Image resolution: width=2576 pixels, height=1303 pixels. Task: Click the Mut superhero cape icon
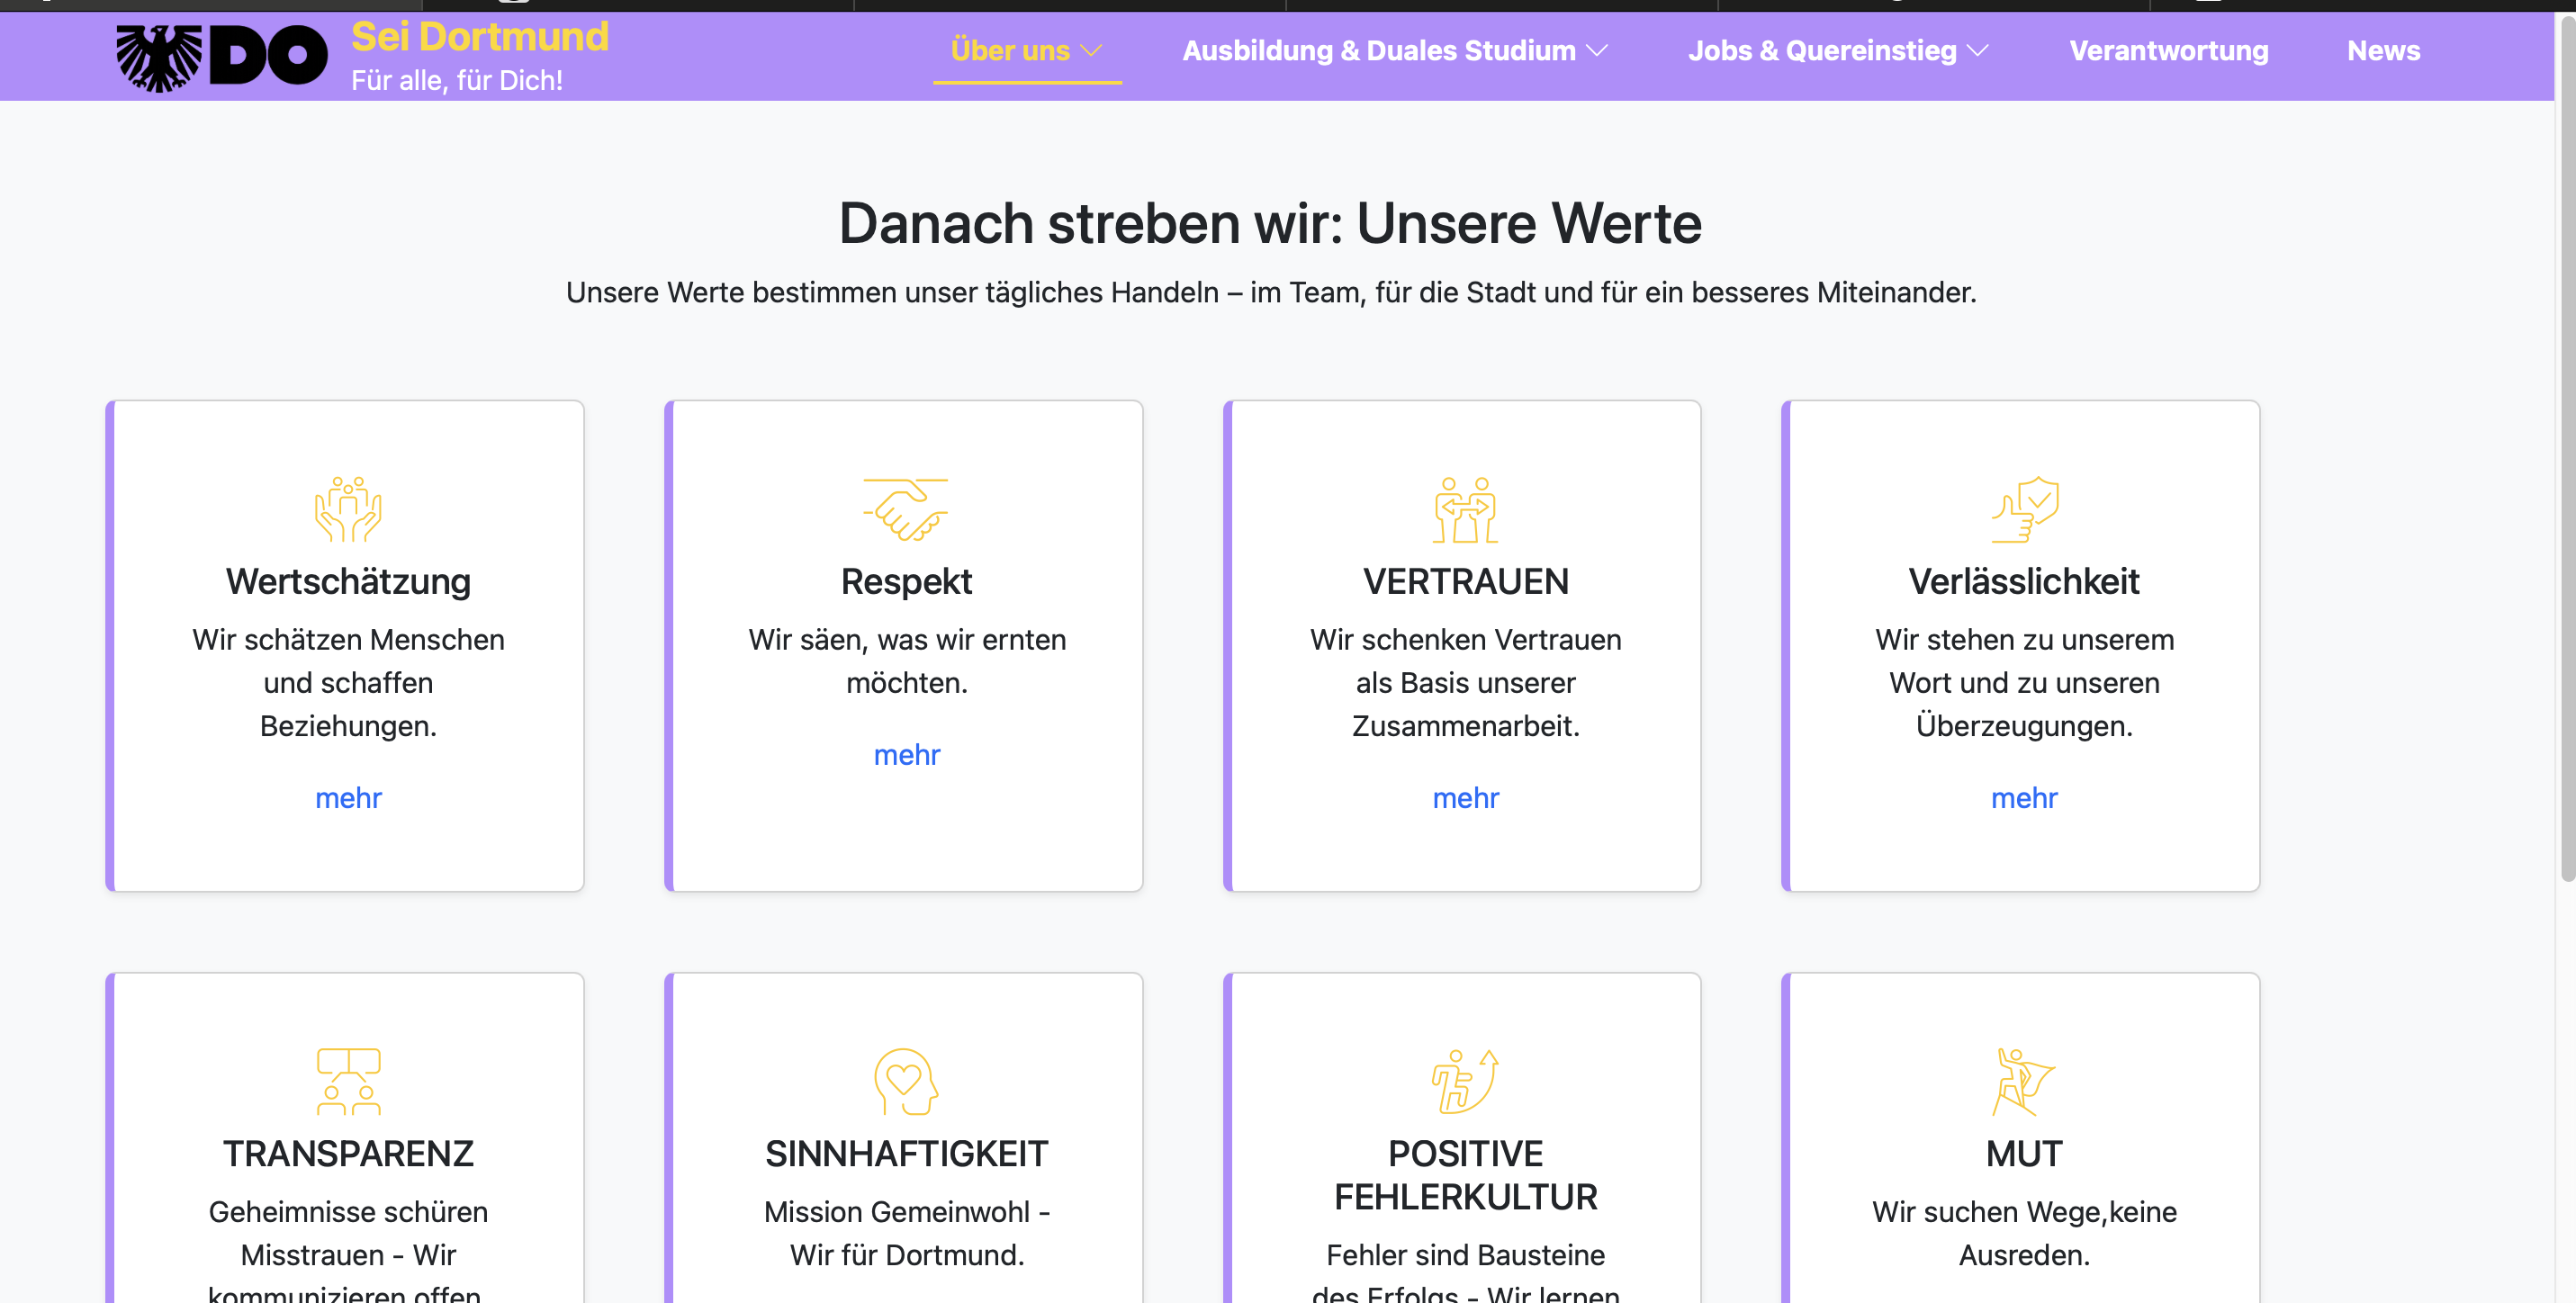tap(2024, 1081)
